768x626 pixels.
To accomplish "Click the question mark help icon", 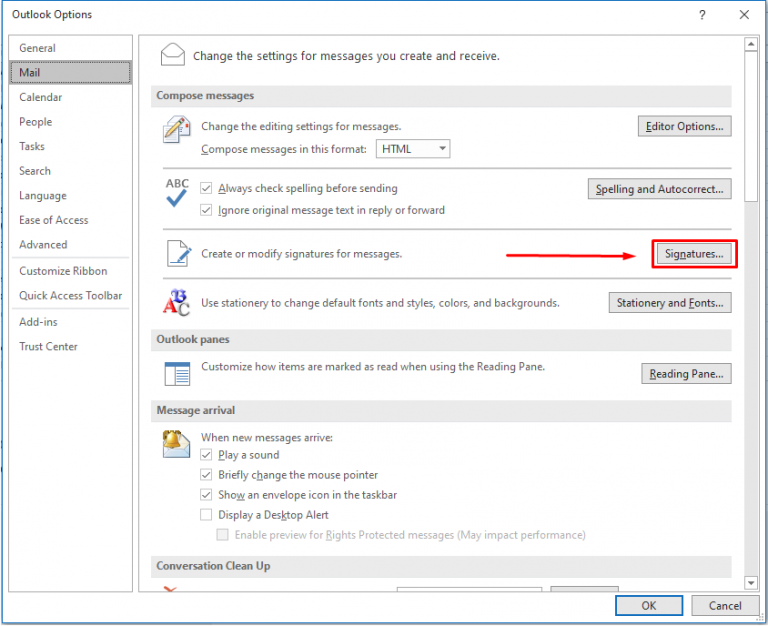I will [x=702, y=15].
